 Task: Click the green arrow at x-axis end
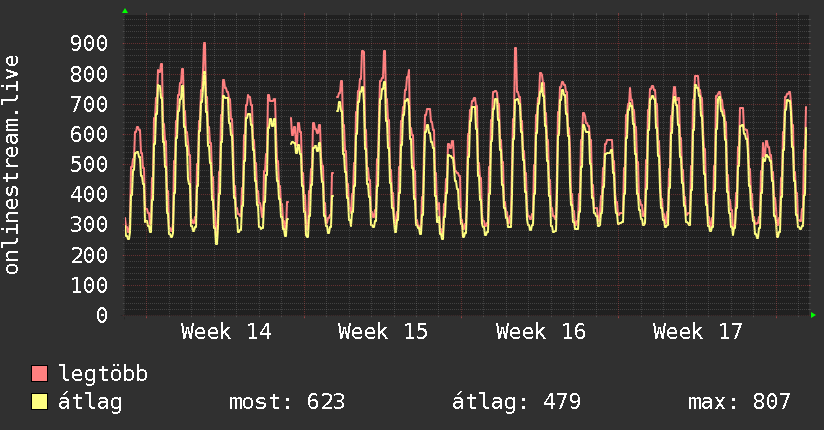(x=813, y=315)
